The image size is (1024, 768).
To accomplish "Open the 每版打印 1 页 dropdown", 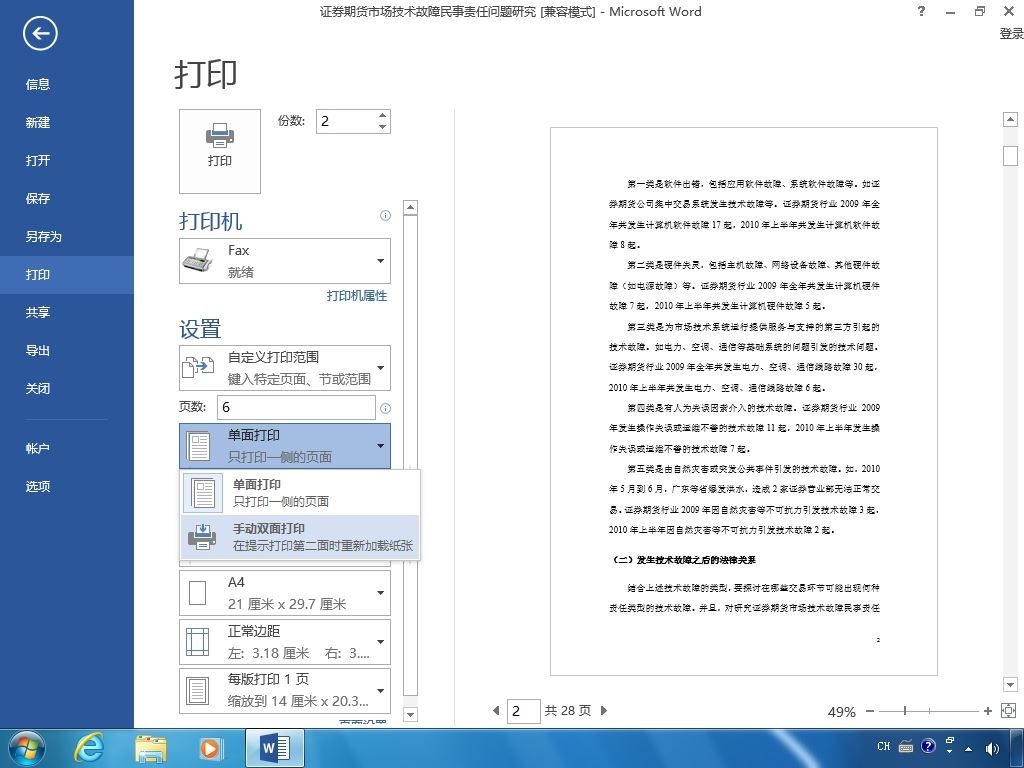I will coord(285,690).
